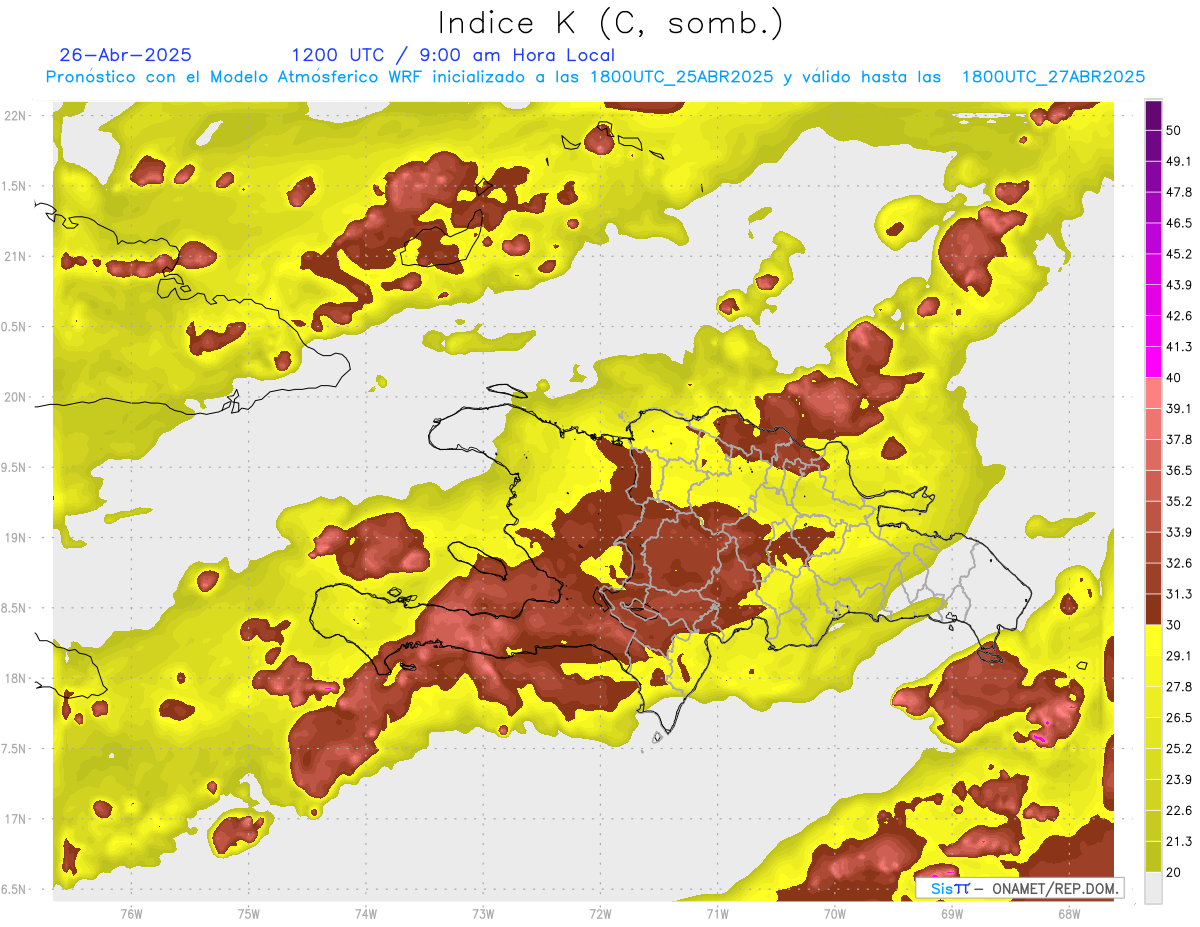Screen dimensions: 1200x927
Task: Click the colorbar value '43.9'
Action: click(x=1178, y=285)
